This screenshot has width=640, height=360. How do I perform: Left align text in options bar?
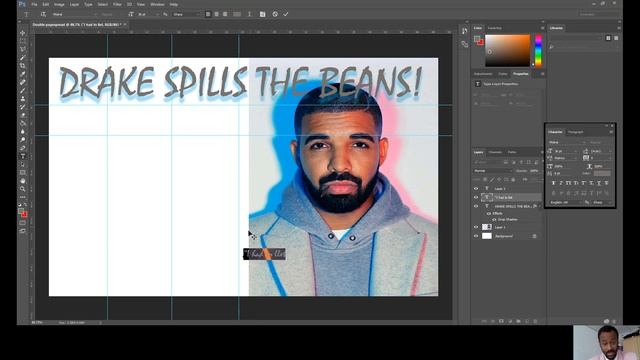click(208, 14)
